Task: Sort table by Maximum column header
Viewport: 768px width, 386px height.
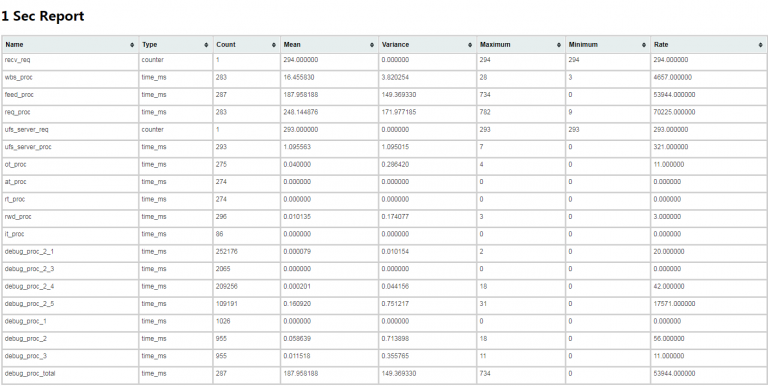Action: click(x=521, y=45)
